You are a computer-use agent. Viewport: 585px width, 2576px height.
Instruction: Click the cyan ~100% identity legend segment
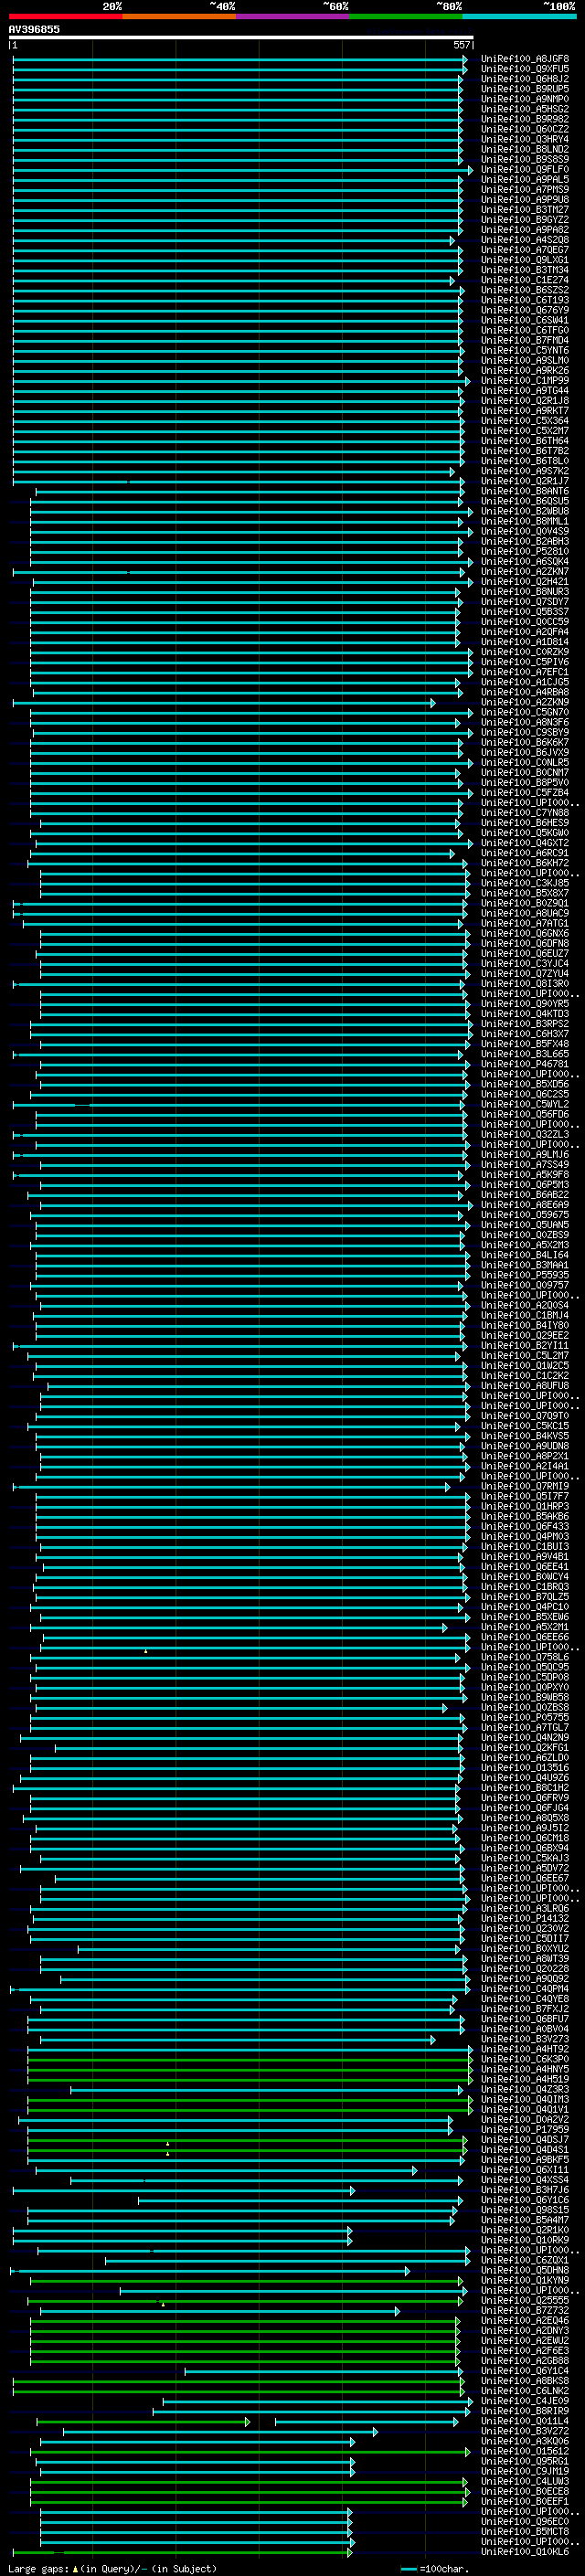[519, 16]
